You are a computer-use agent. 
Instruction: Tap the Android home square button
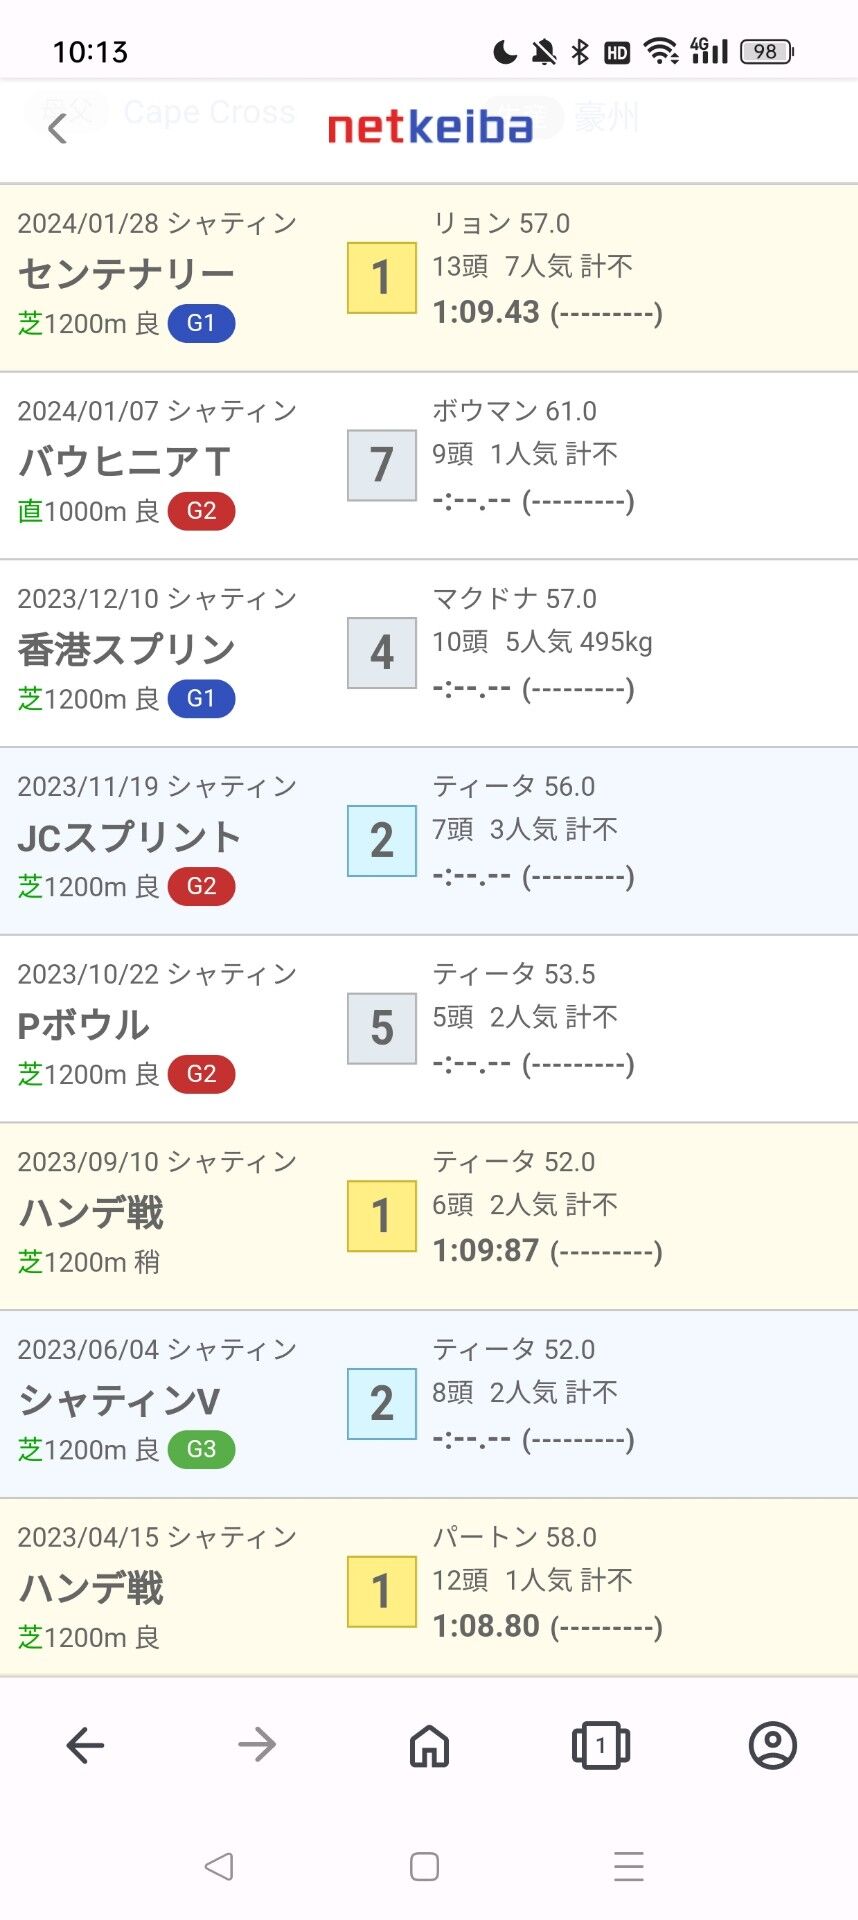click(x=424, y=1866)
